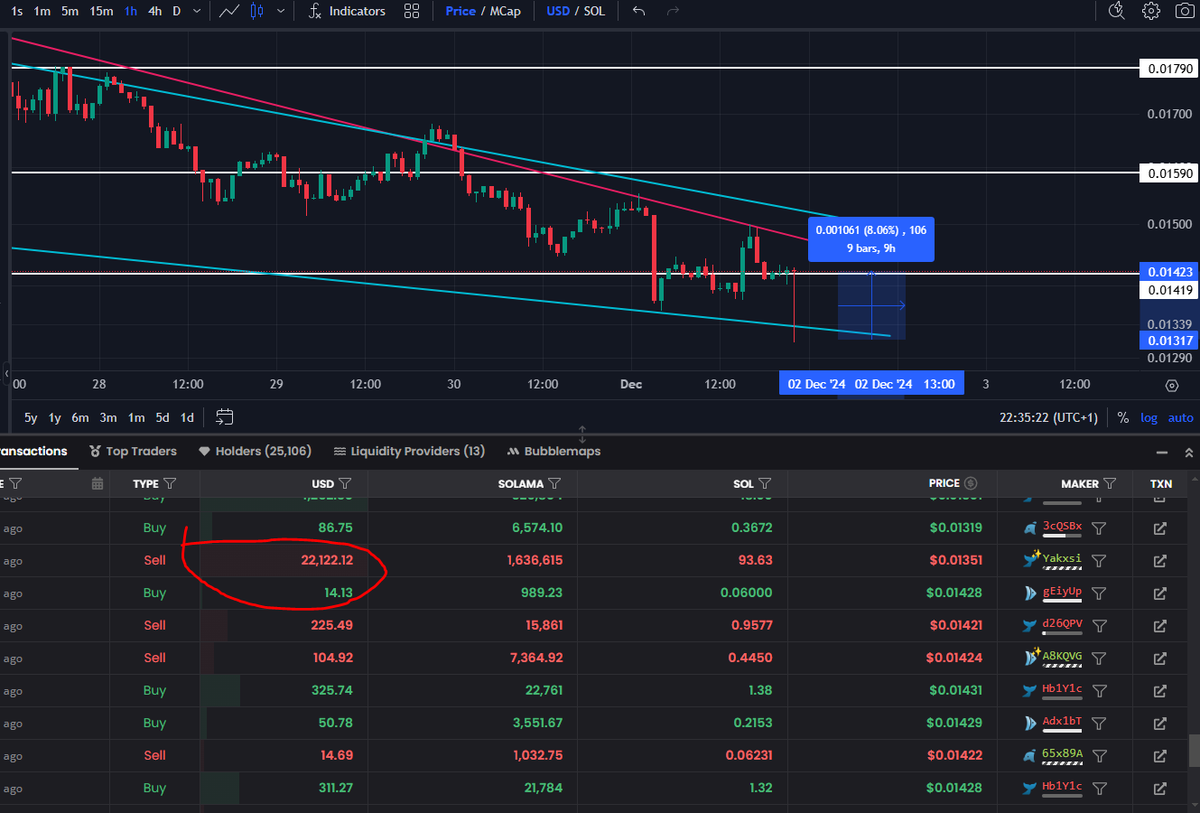The height and width of the screenshot is (813, 1200).
Task: Open the chart layout grid icon
Action: click(411, 11)
